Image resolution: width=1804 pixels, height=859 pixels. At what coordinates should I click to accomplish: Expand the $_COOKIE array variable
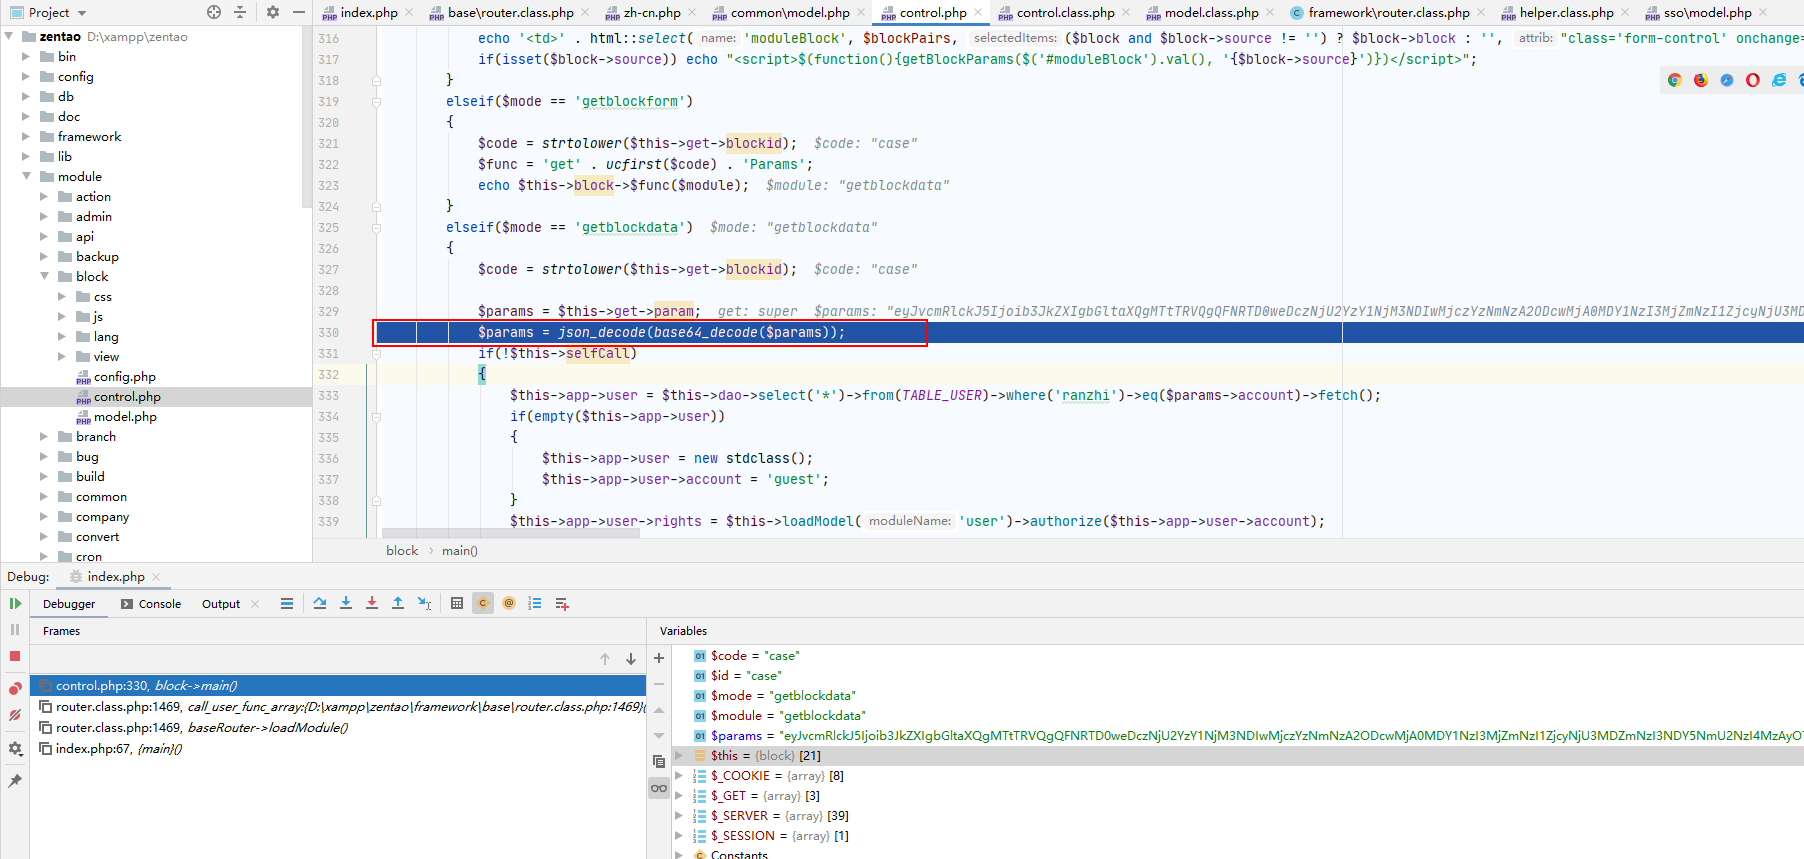(679, 776)
